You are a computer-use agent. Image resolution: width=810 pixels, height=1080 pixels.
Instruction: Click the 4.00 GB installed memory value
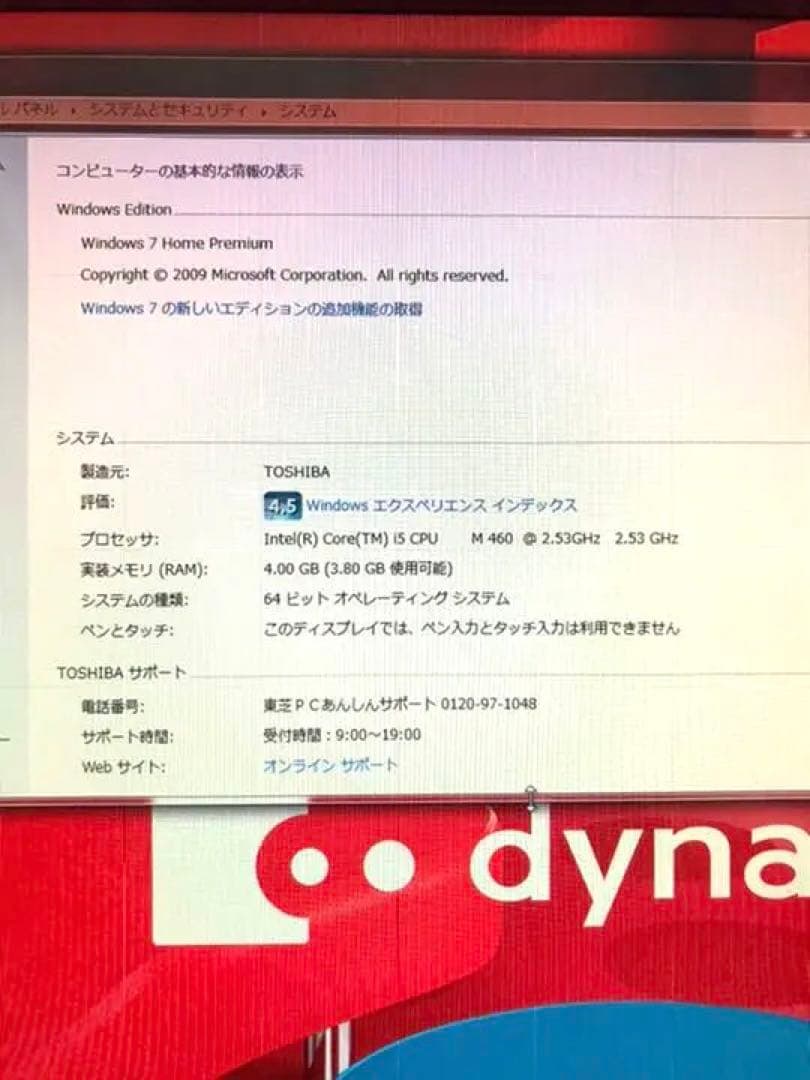(x=356, y=568)
